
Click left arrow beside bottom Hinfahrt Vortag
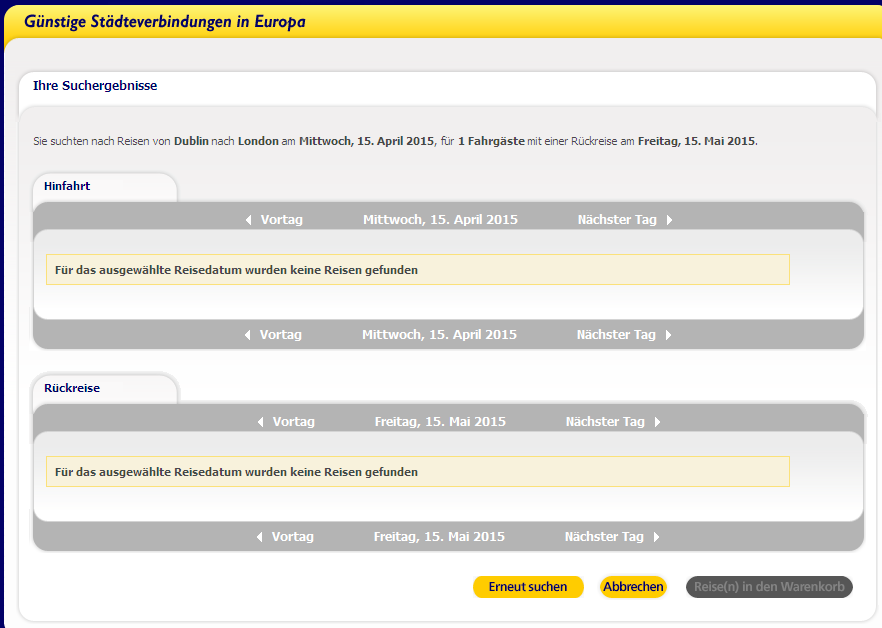(248, 335)
